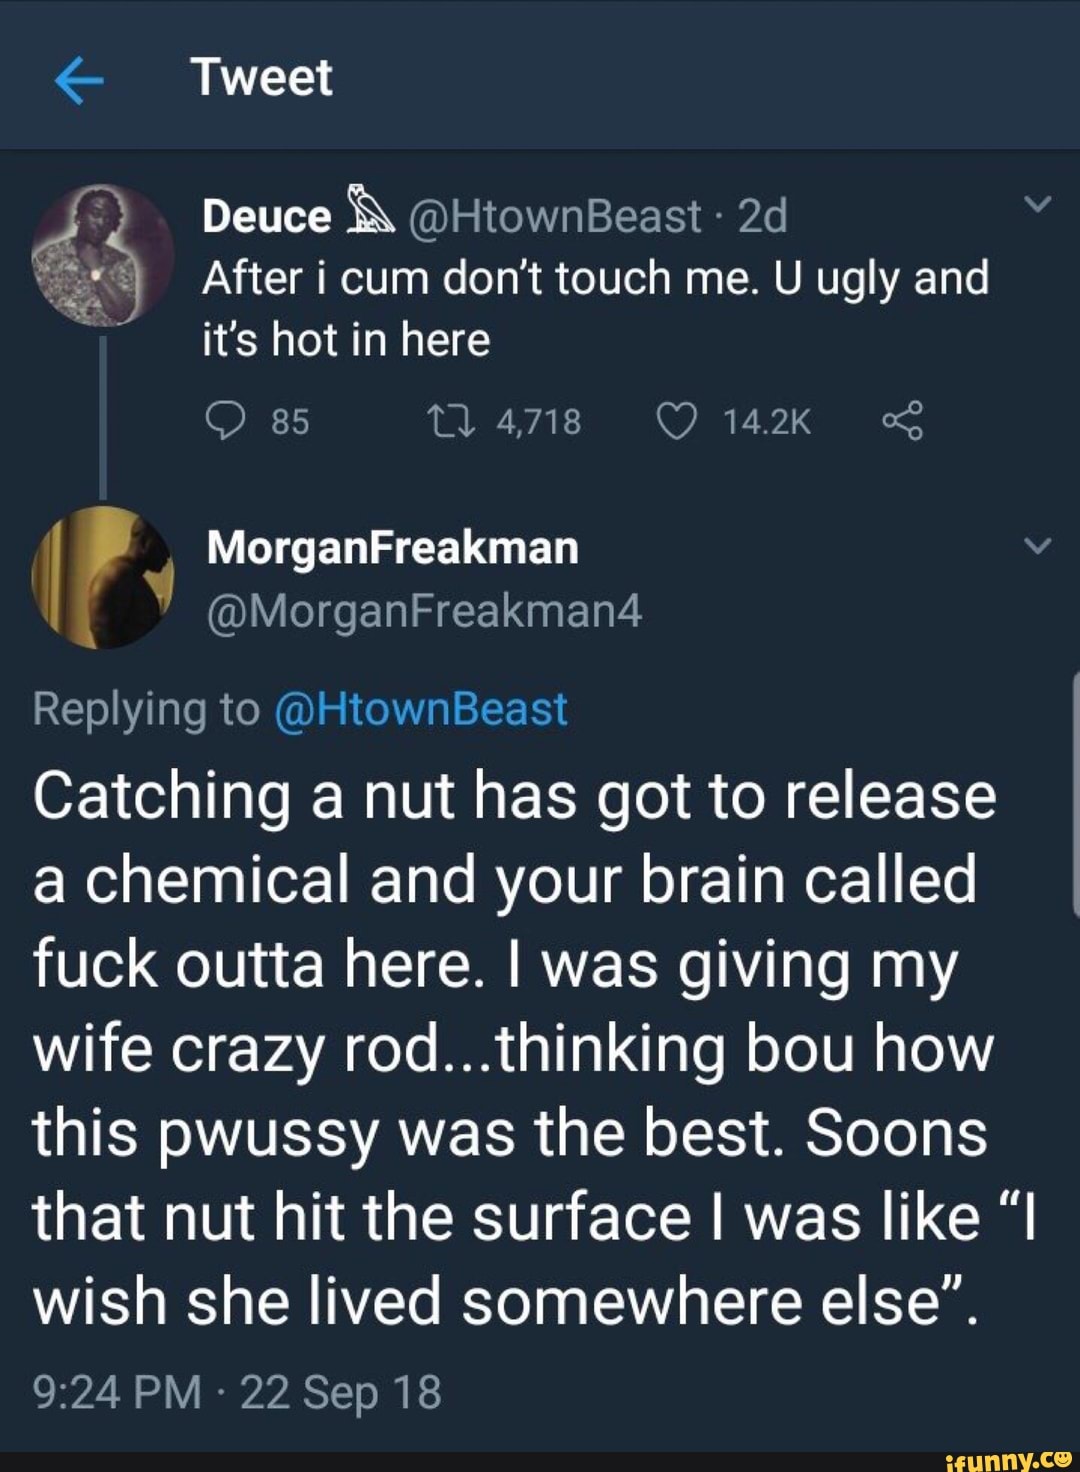
Task: Click the Tweet header title
Action: point(262,78)
